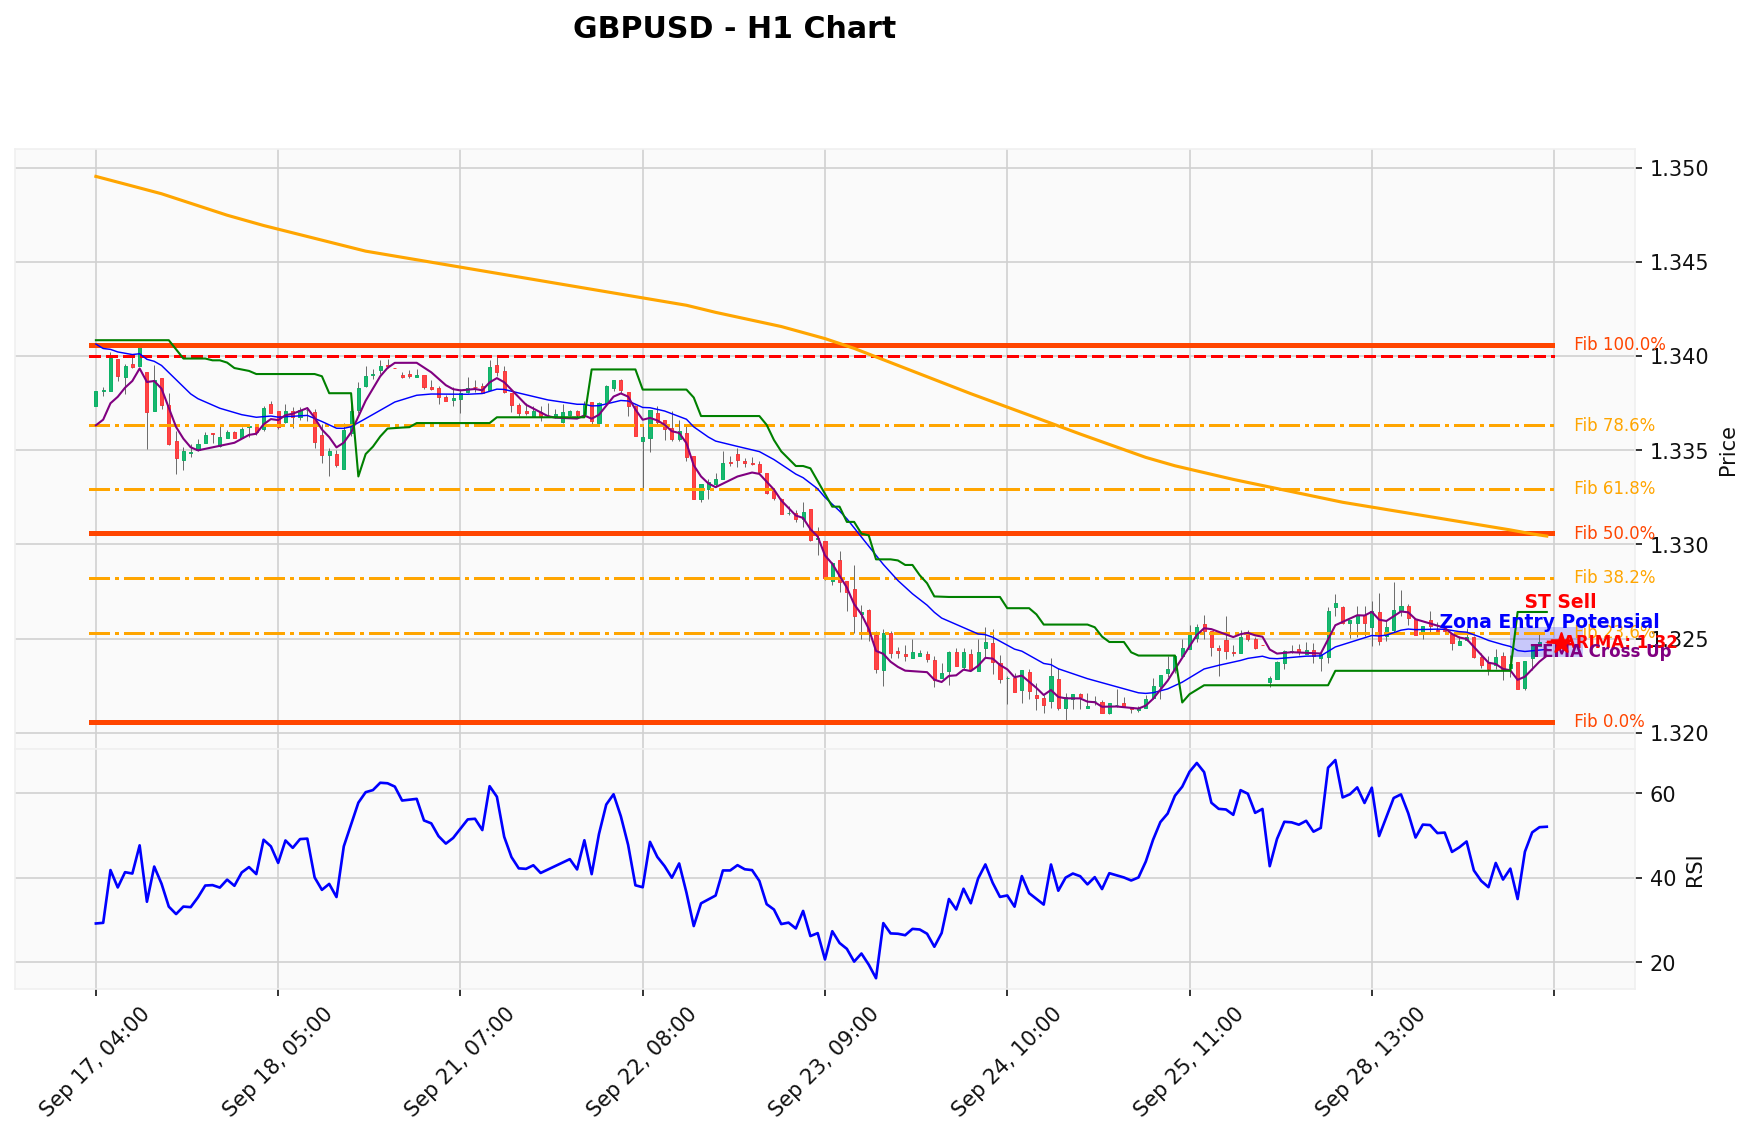Screen dimensions: 1752x1136
Task: Click the TEMA Cross Up annotation
Action: click(1600, 651)
